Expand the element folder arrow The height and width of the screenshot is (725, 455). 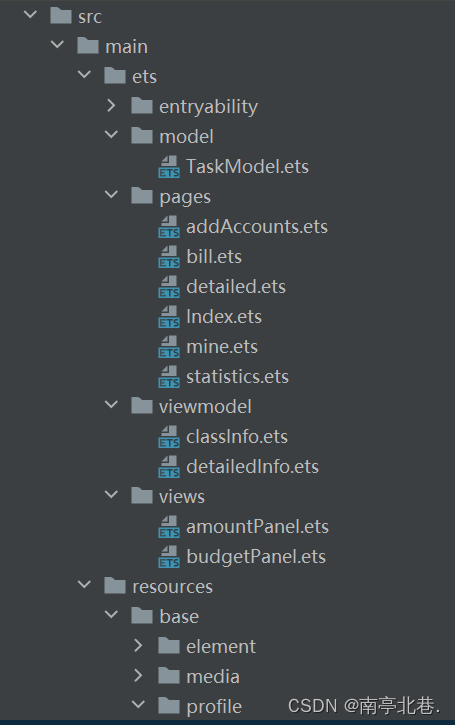[138, 645]
